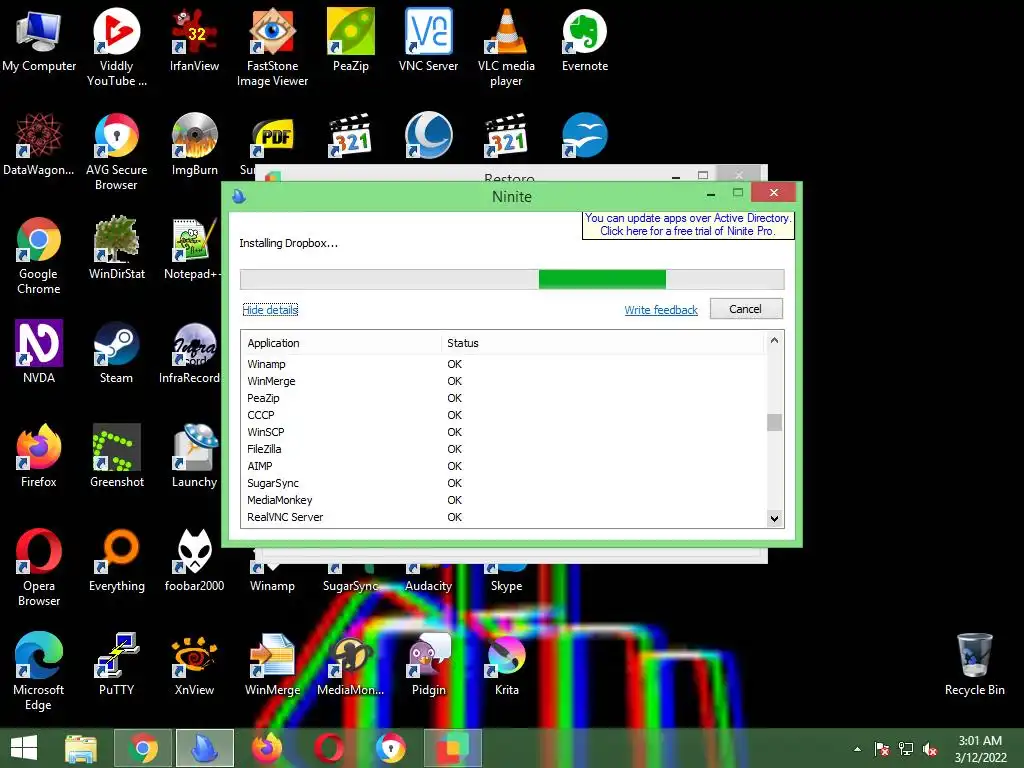
Task: Open the Recycle Bin
Action: click(x=974, y=664)
